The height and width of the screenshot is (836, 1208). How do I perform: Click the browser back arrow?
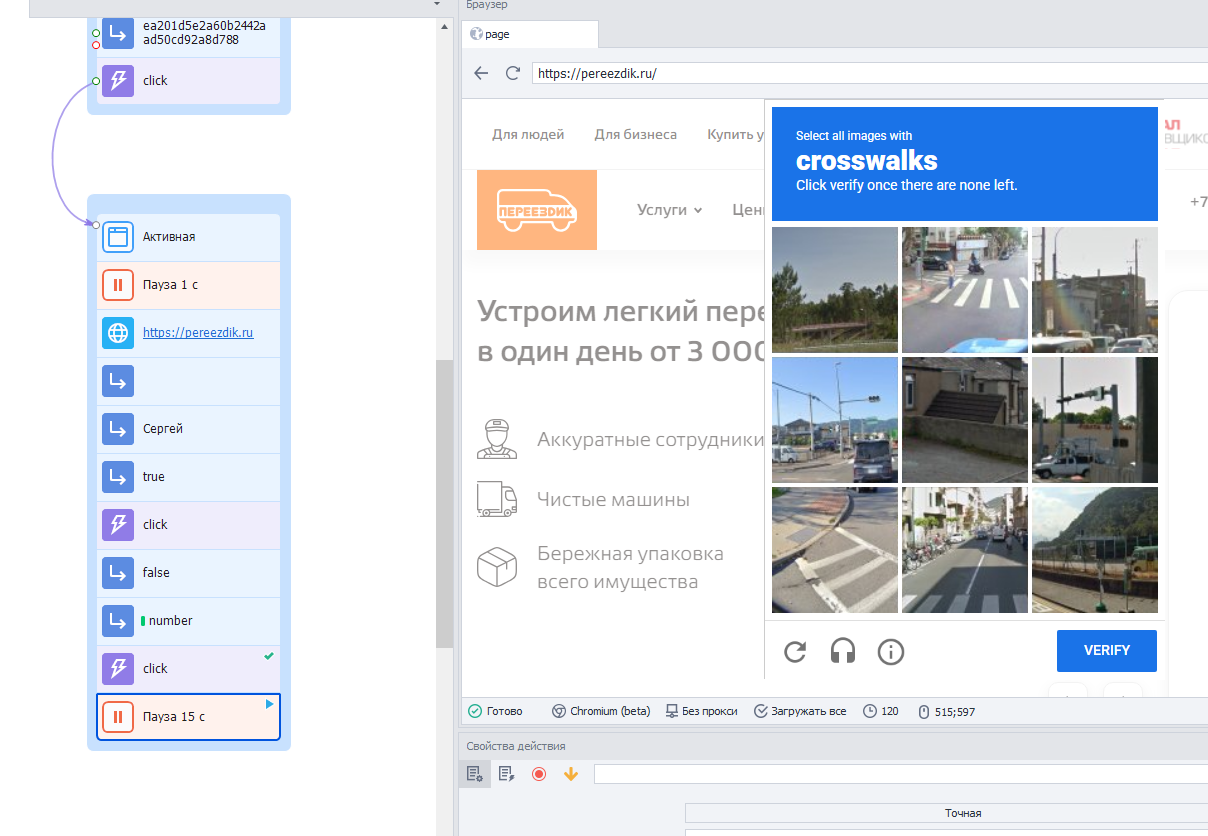tap(481, 73)
